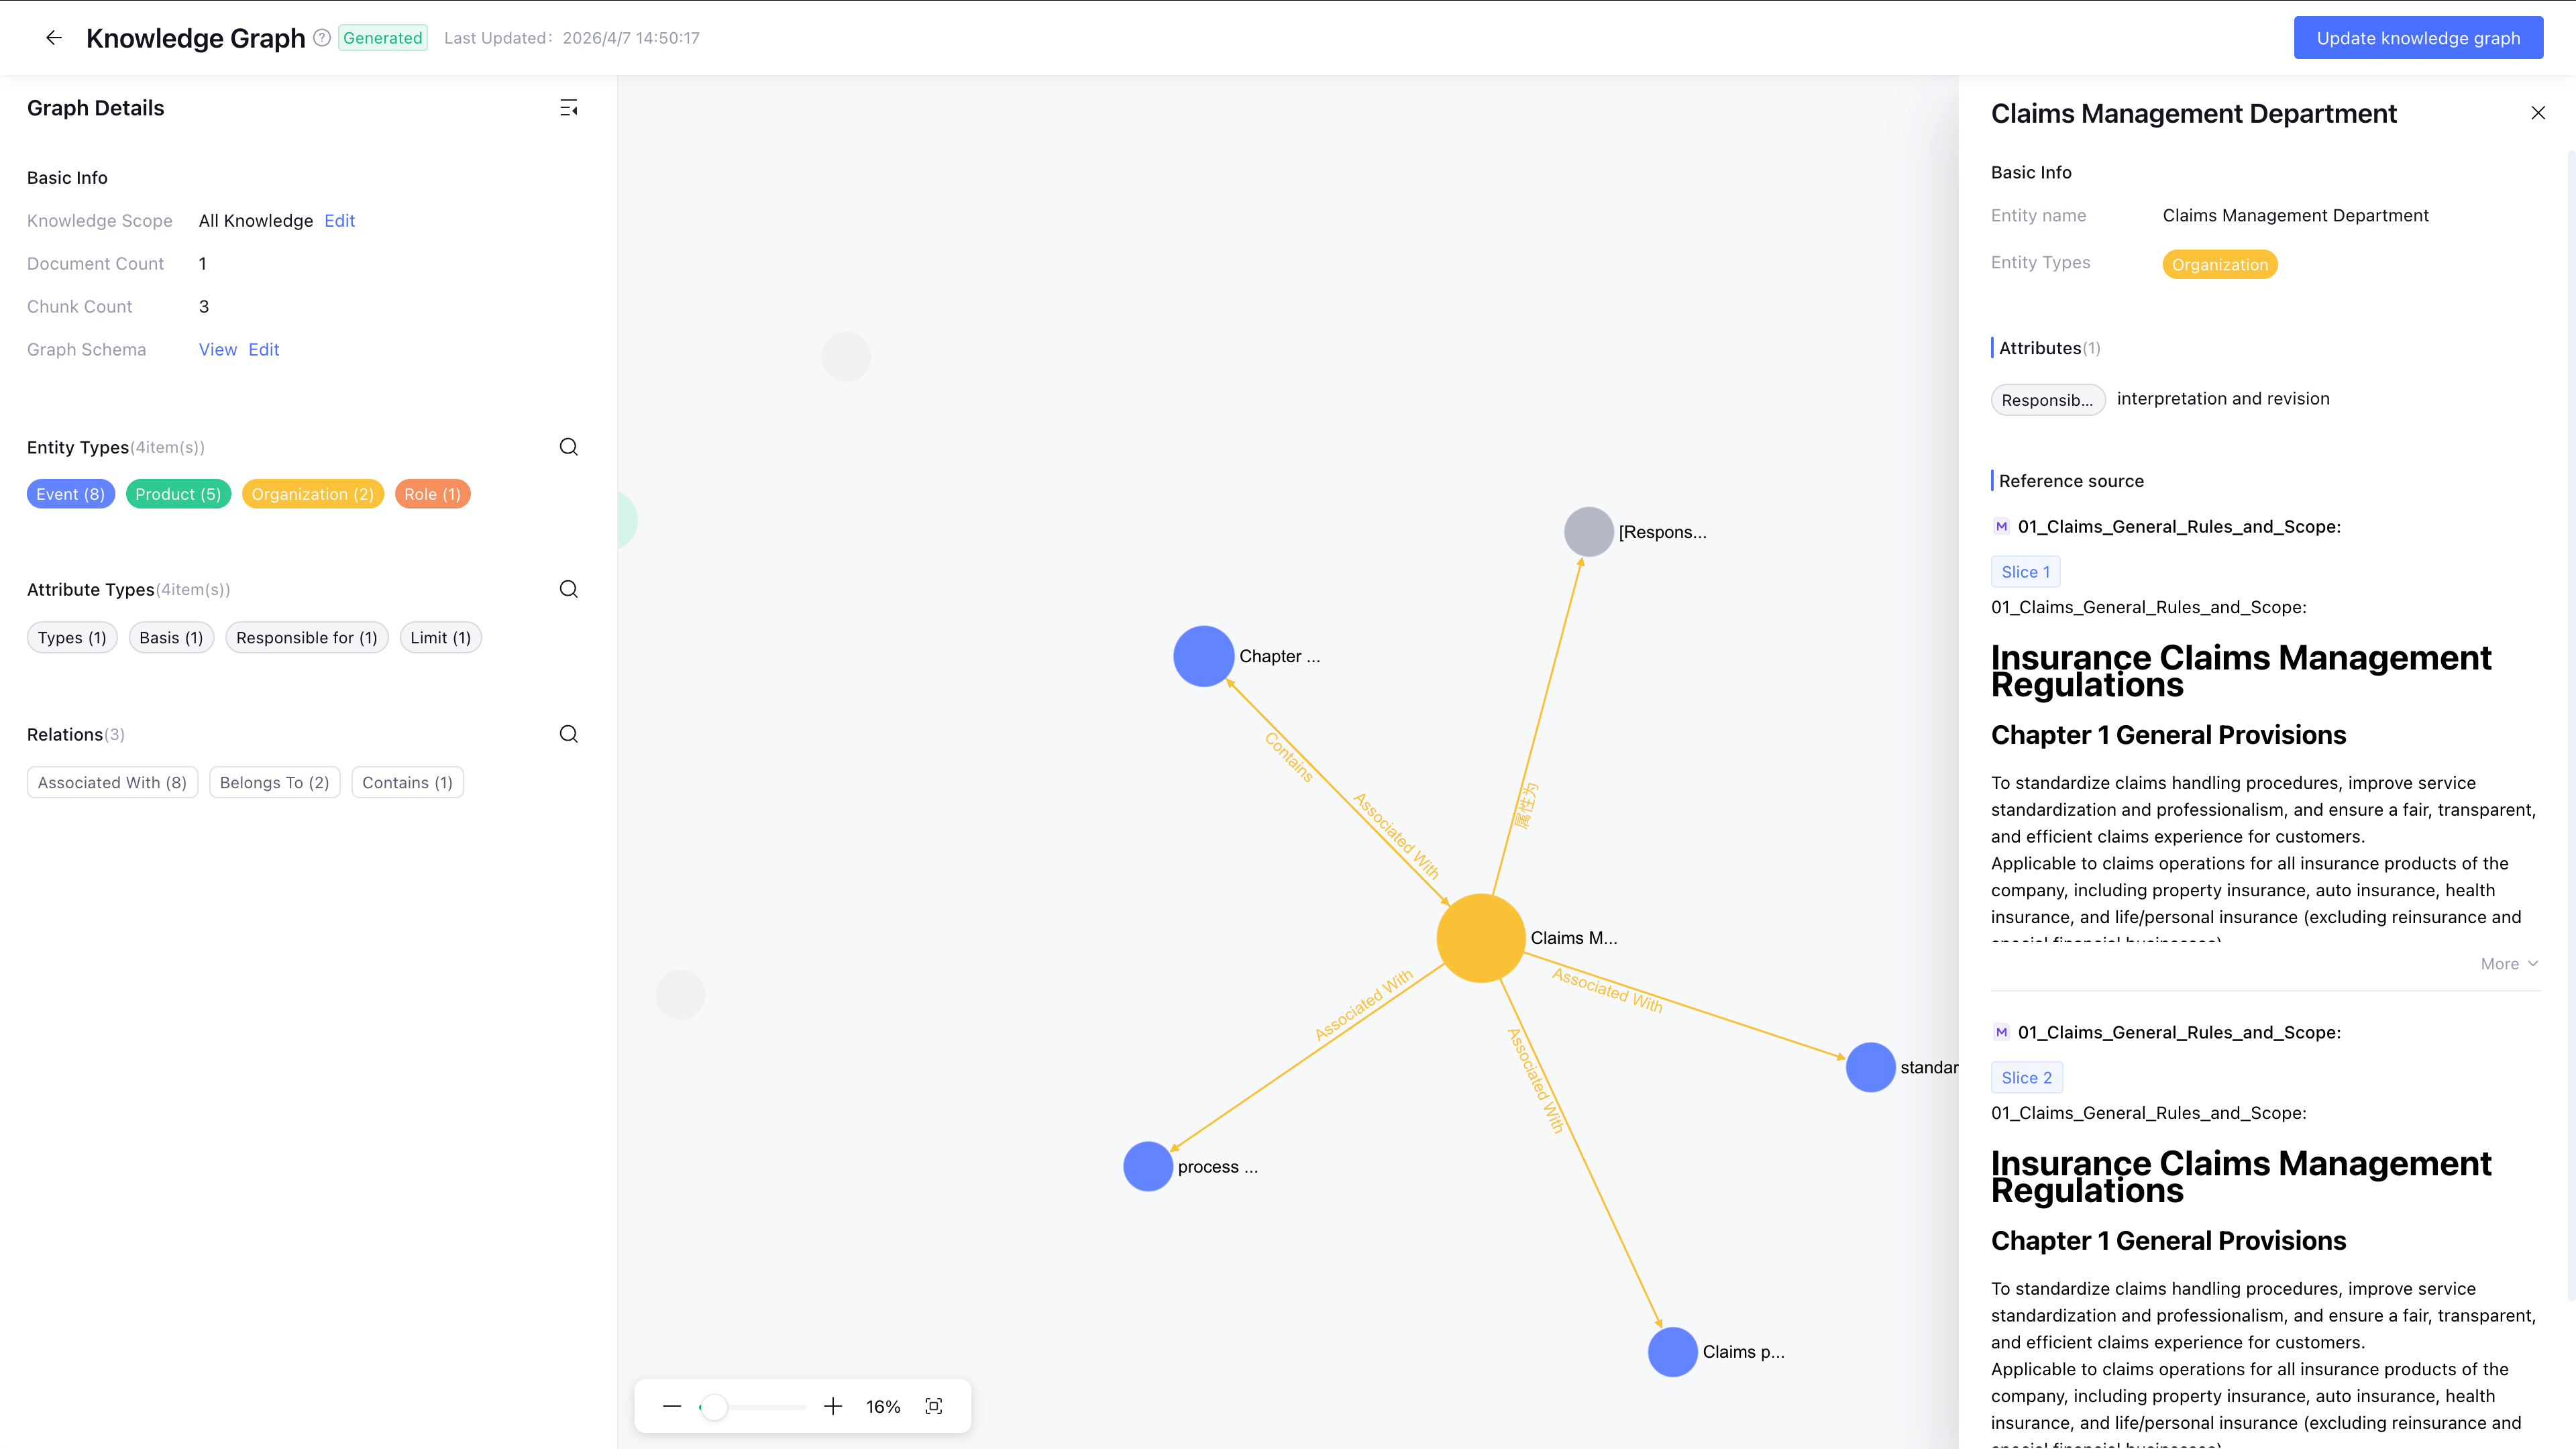Toggle the Product (5) entity type filter
The width and height of the screenshot is (2576, 1449).
(178, 494)
